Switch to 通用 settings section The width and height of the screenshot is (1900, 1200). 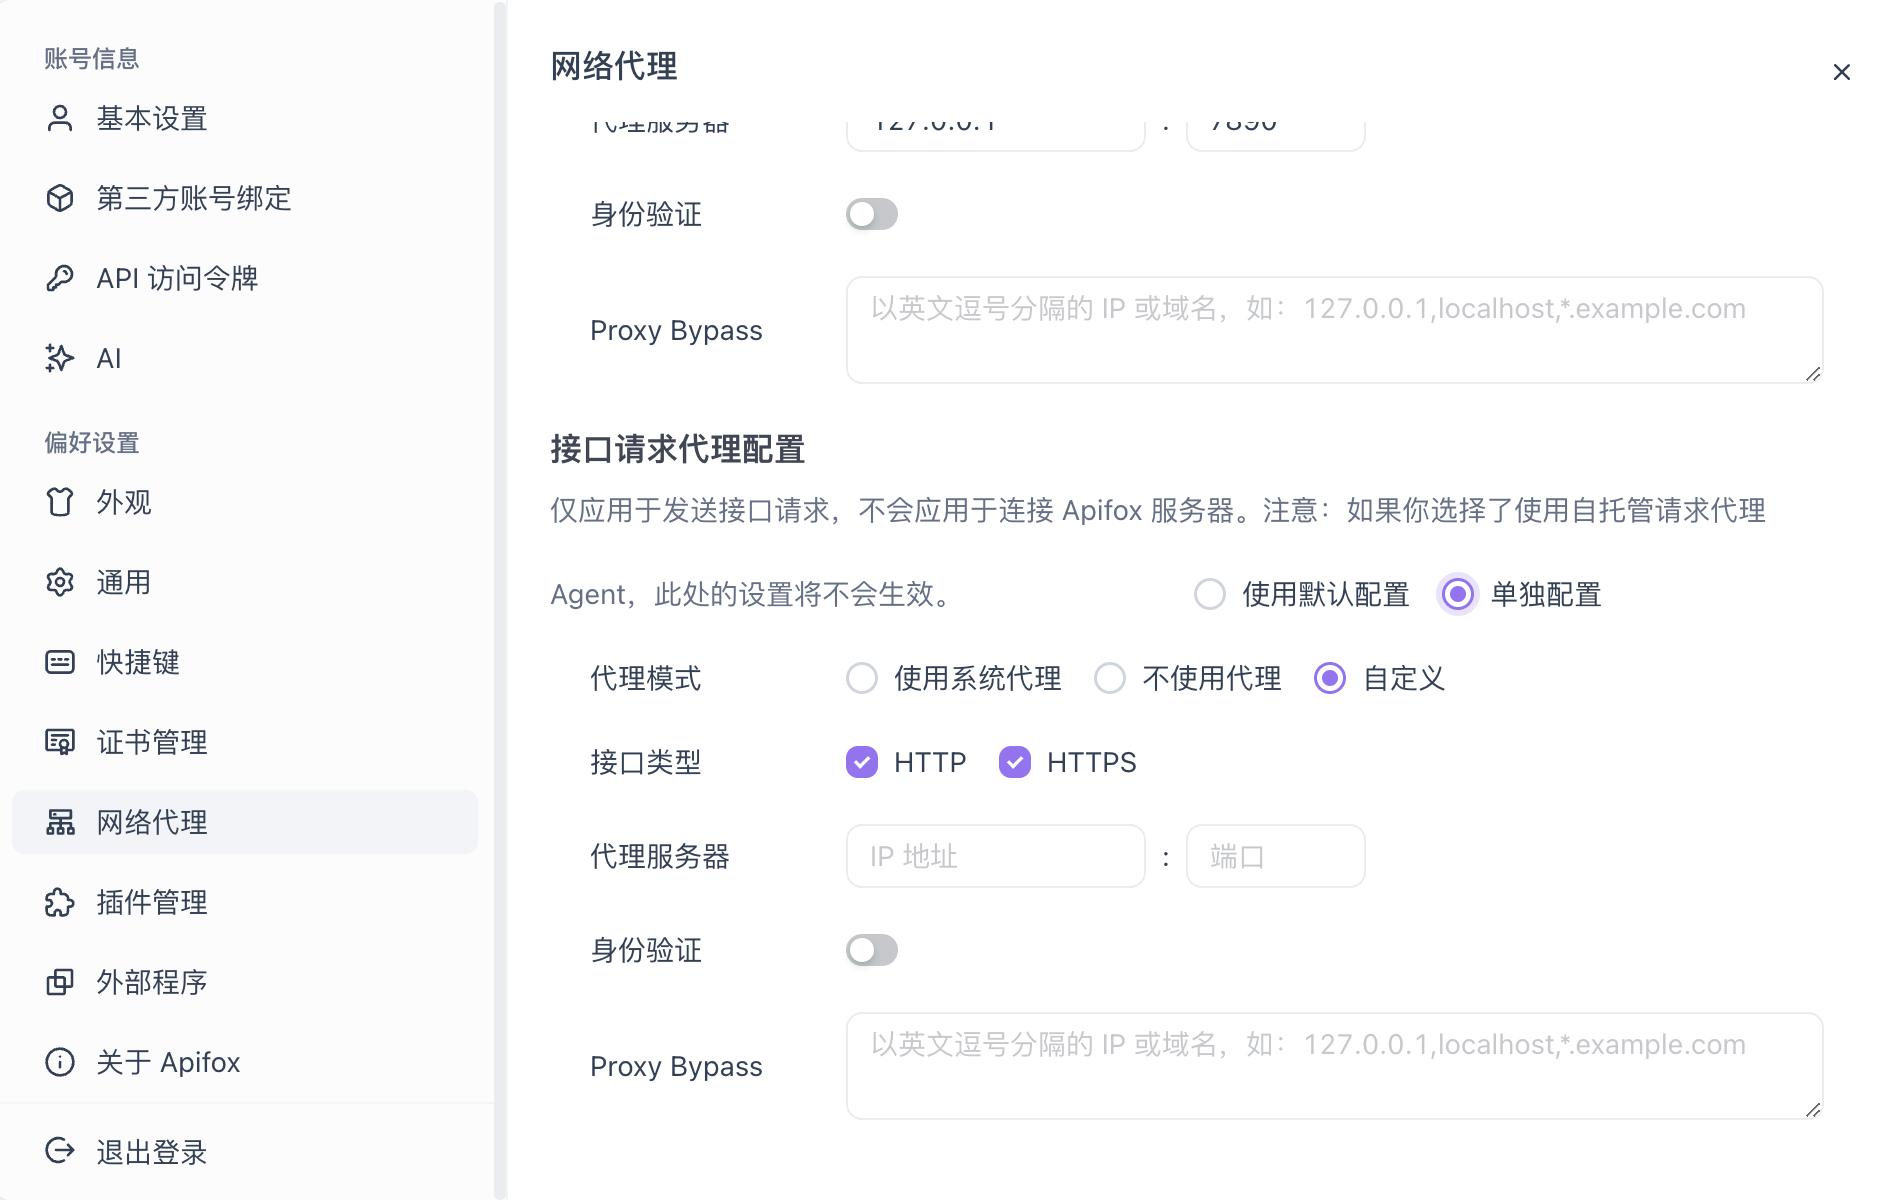[122, 582]
